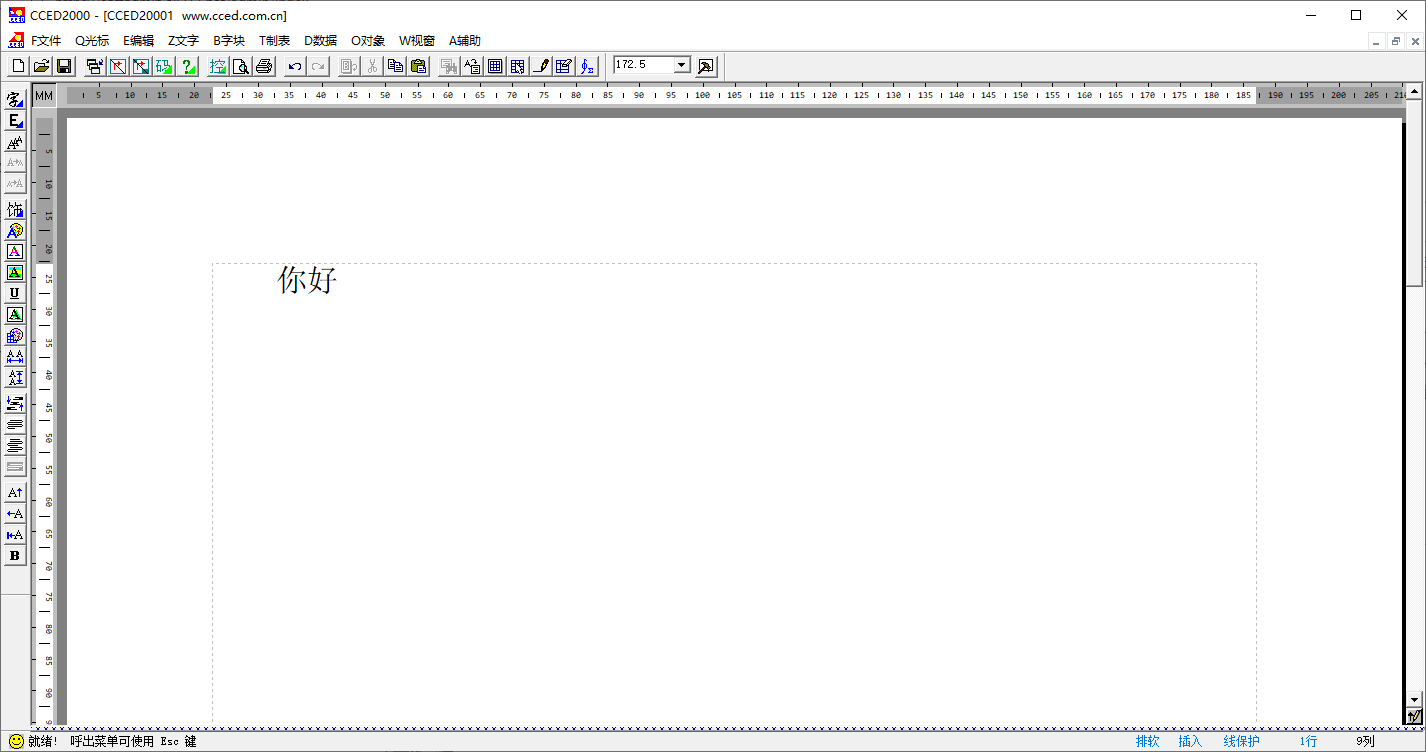Open a file with the folder icon
The width and height of the screenshot is (1426, 752).
pyautogui.click(x=41, y=66)
